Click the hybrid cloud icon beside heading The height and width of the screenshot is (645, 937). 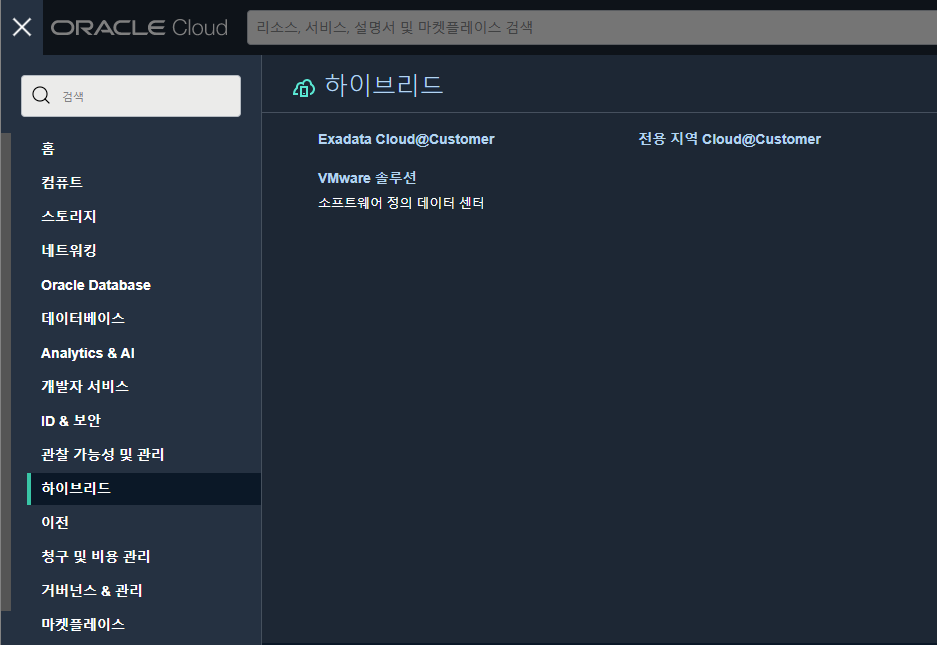coord(304,87)
